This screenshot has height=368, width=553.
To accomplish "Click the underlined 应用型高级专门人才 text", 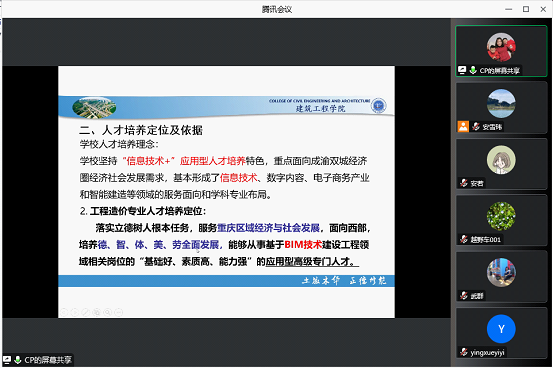I will (312, 261).
